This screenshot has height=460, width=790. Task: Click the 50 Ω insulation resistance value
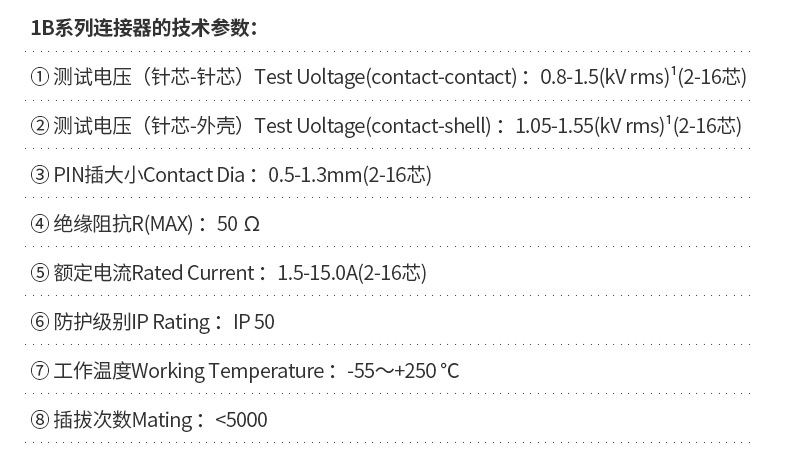pyautogui.click(x=238, y=224)
